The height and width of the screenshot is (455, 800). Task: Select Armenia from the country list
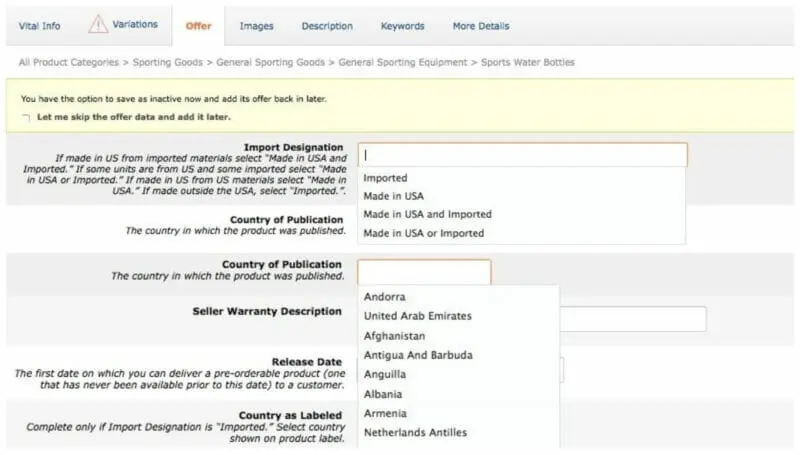[385, 413]
